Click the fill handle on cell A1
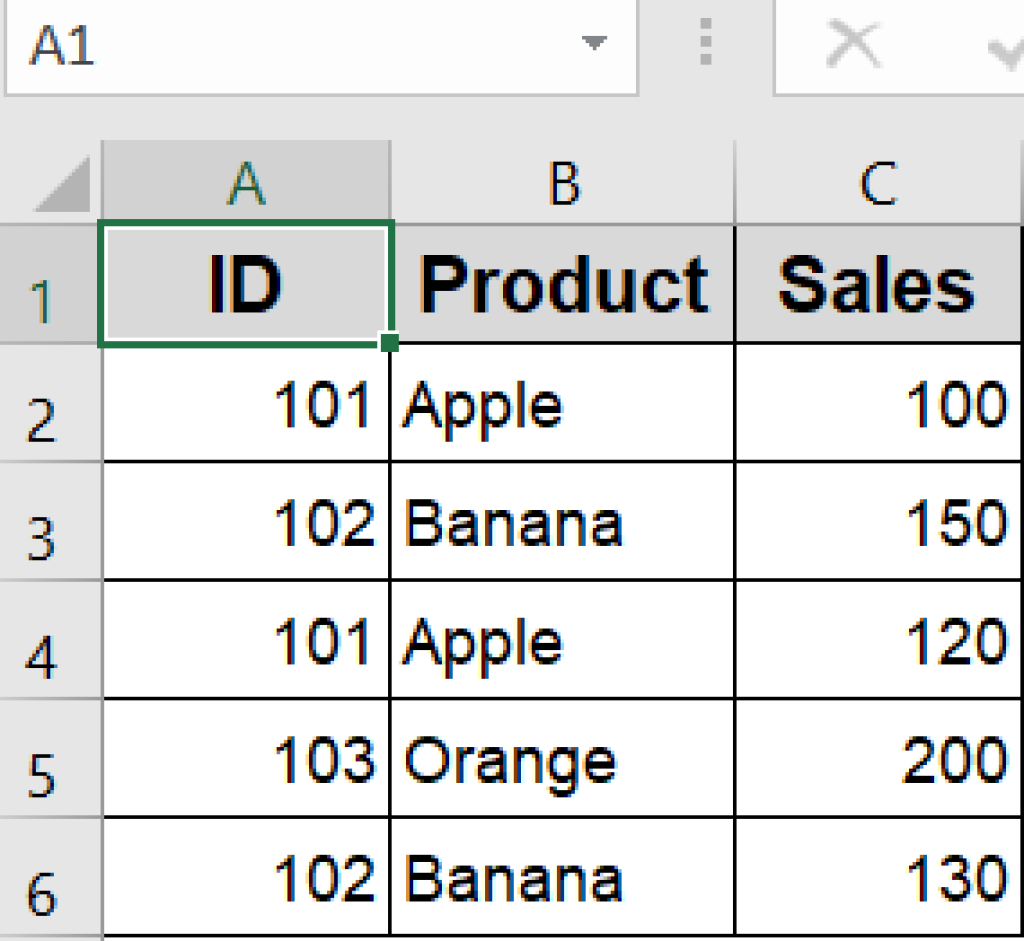1024x941 pixels. [x=391, y=344]
